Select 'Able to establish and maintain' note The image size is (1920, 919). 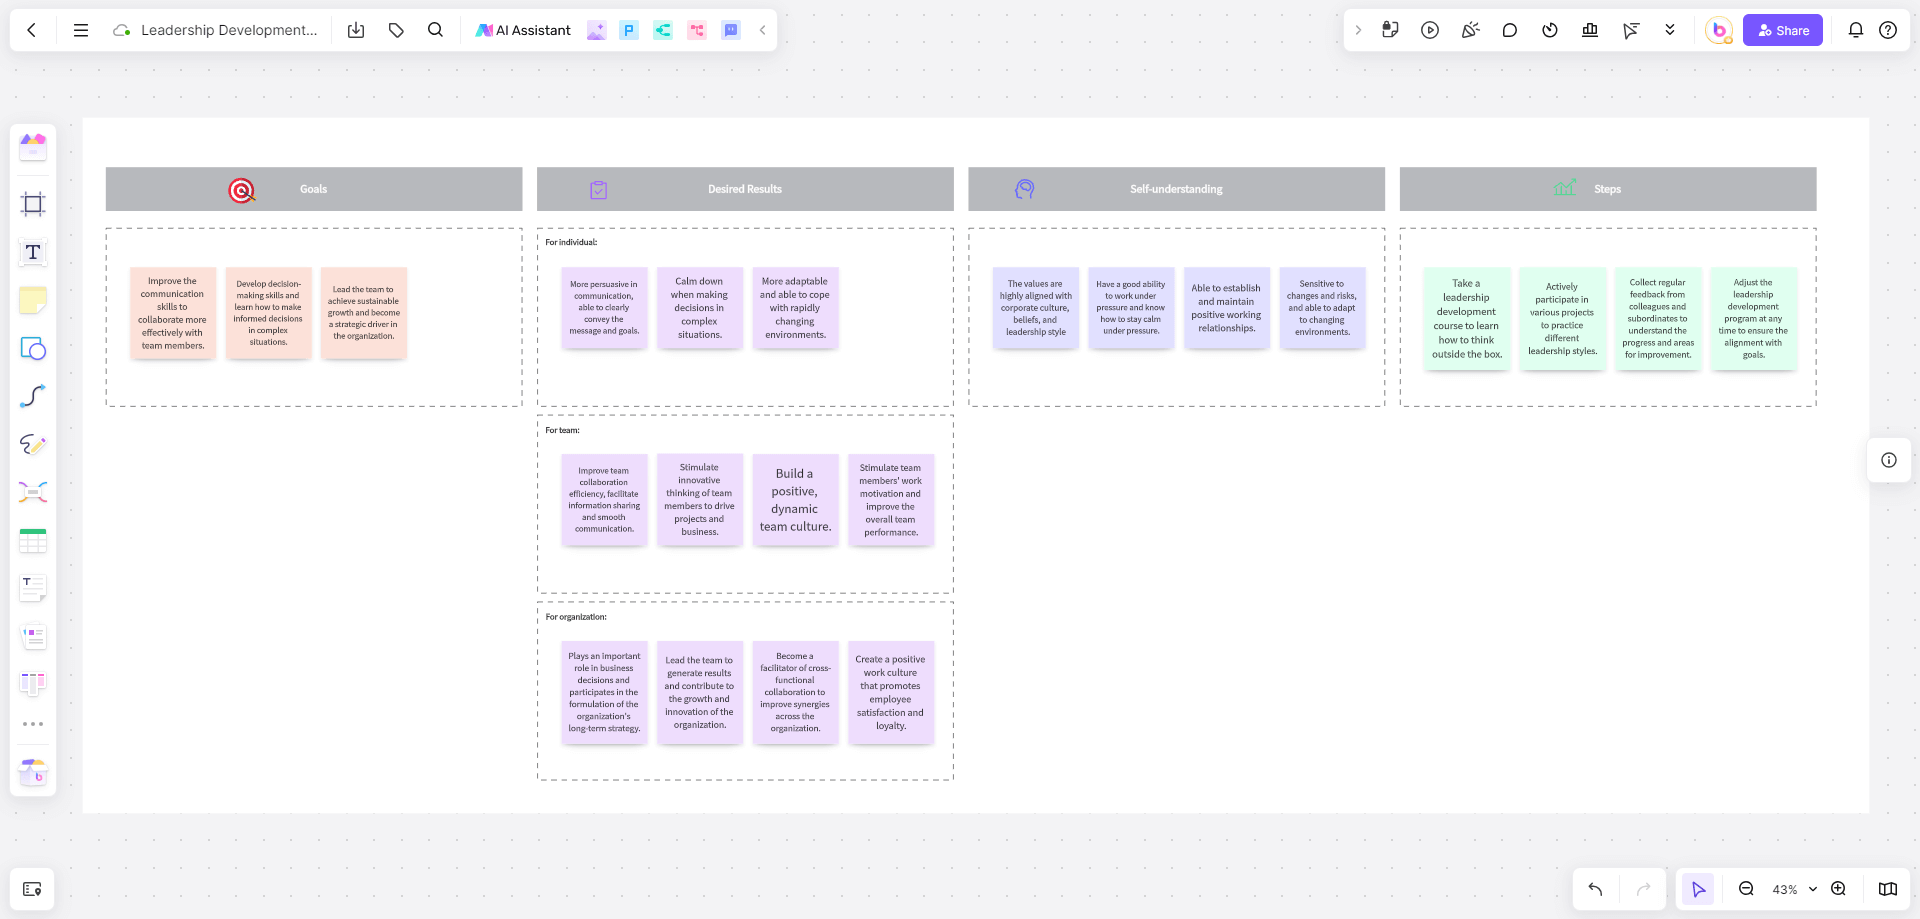click(1226, 308)
